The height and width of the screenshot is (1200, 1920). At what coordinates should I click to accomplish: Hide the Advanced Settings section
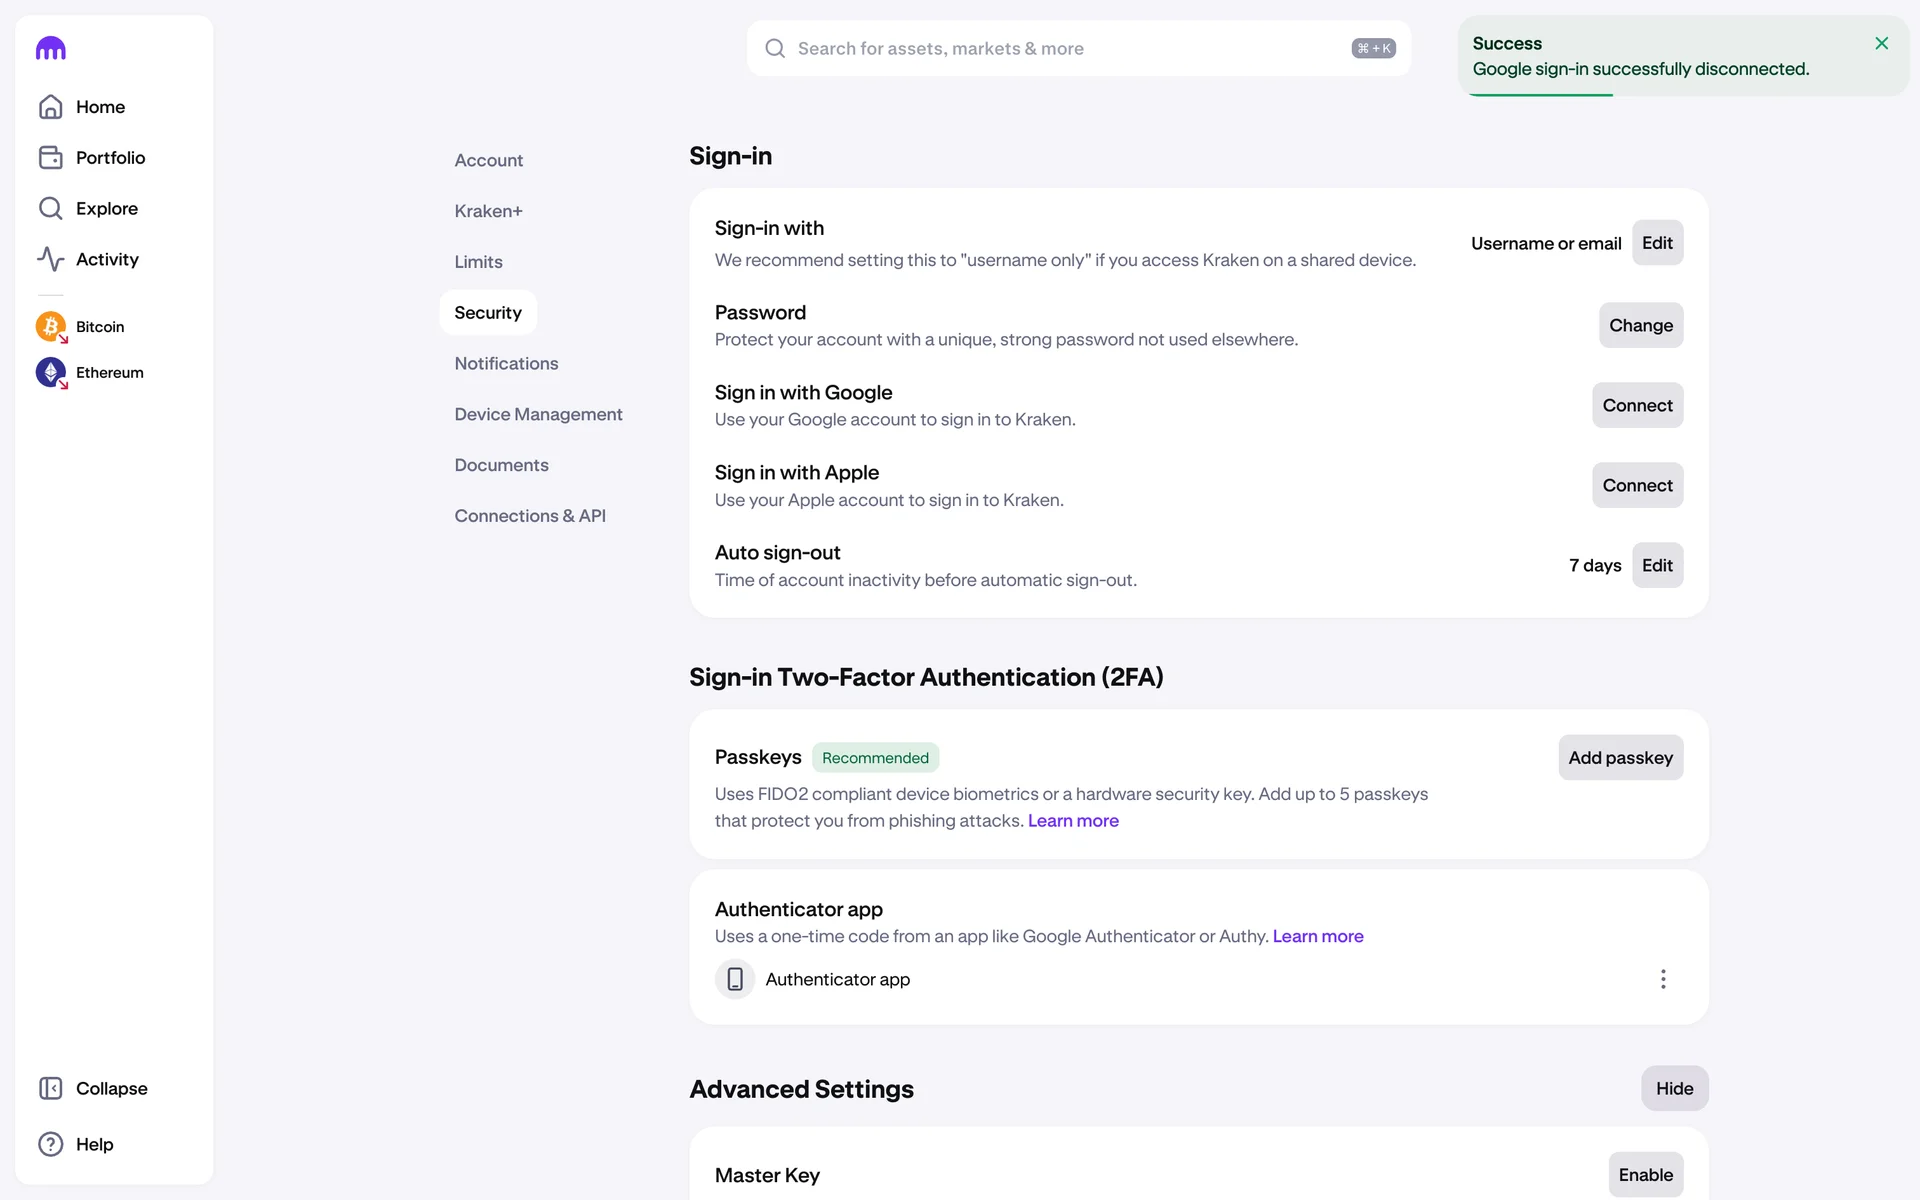click(1674, 1088)
